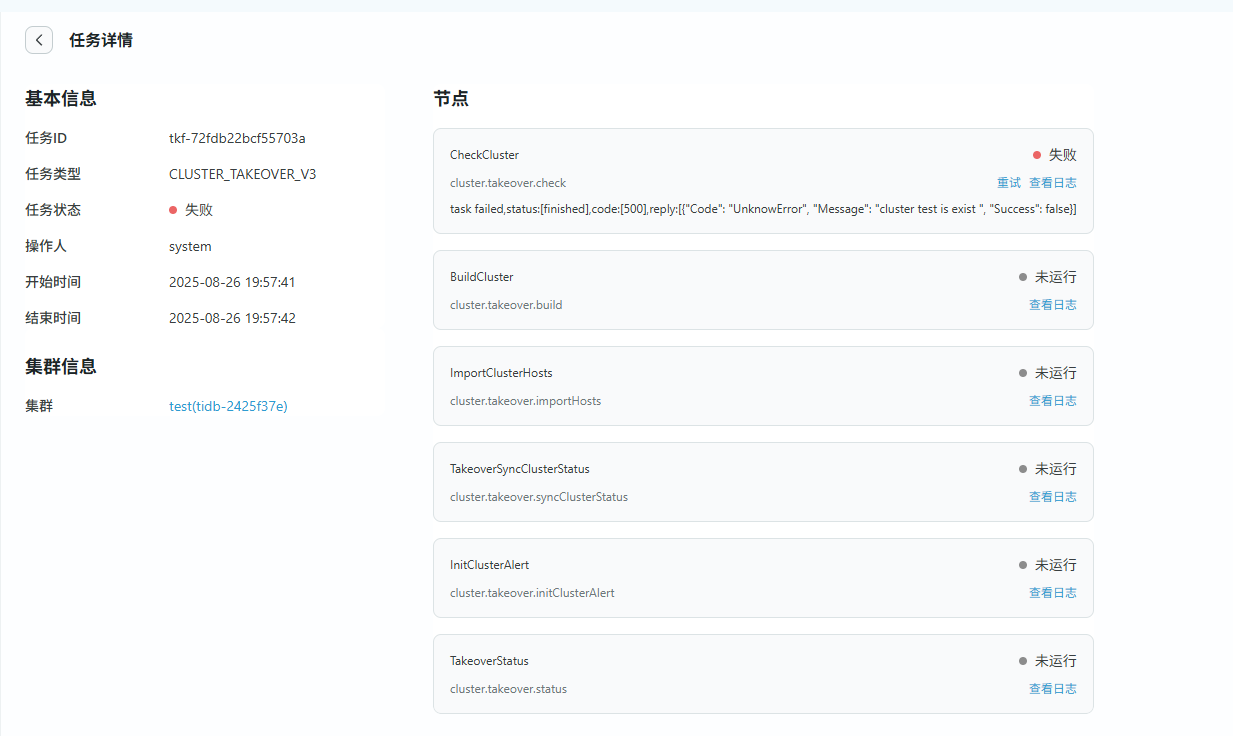
Task: Click the CheckCluster task failed error message
Action: pos(762,208)
